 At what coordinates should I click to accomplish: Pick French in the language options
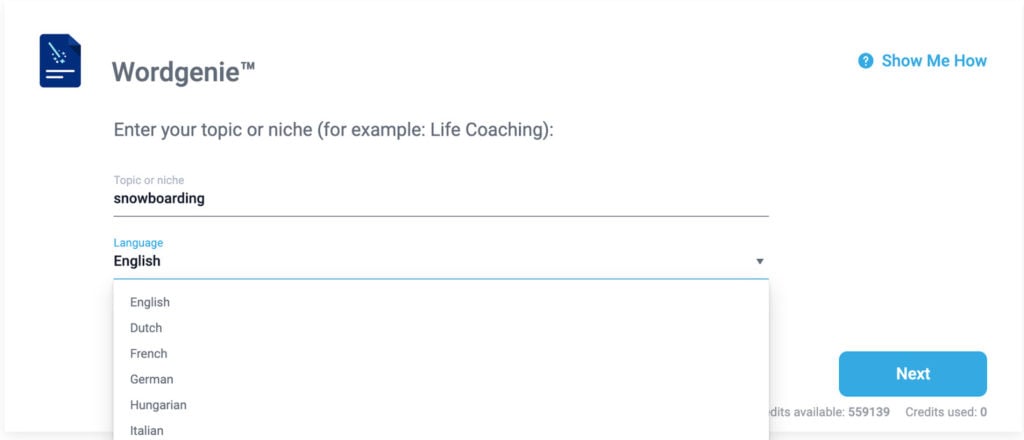pos(149,354)
